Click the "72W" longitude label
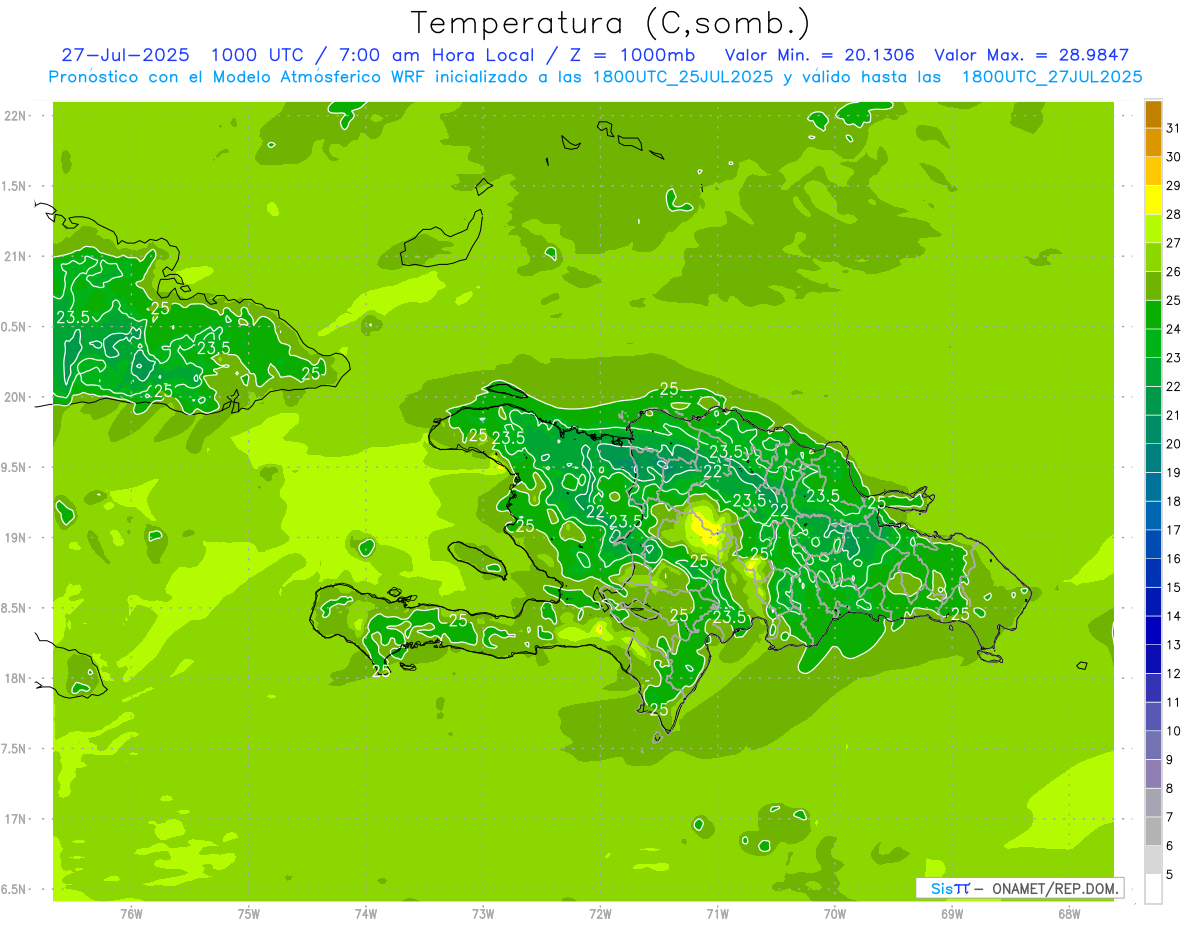The width and height of the screenshot is (1200, 927). point(600,913)
